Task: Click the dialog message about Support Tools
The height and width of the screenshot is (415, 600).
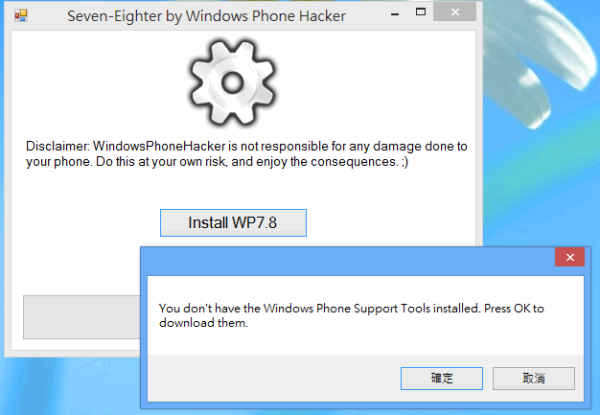Action: [x=351, y=316]
